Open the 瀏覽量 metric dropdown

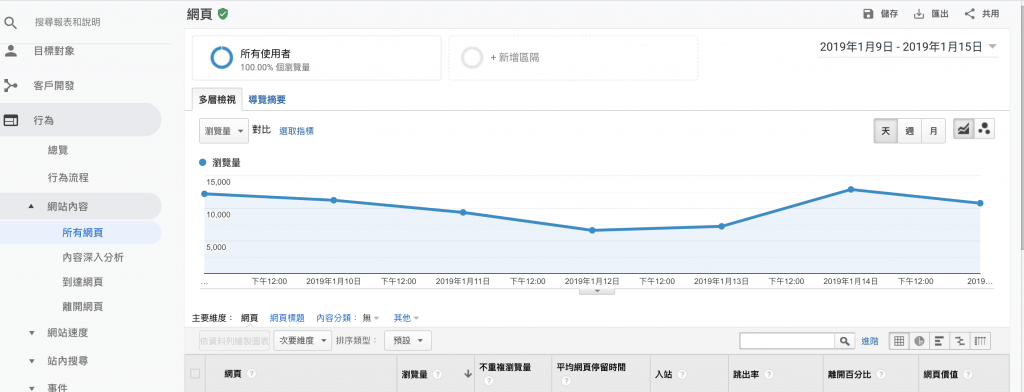[223, 131]
